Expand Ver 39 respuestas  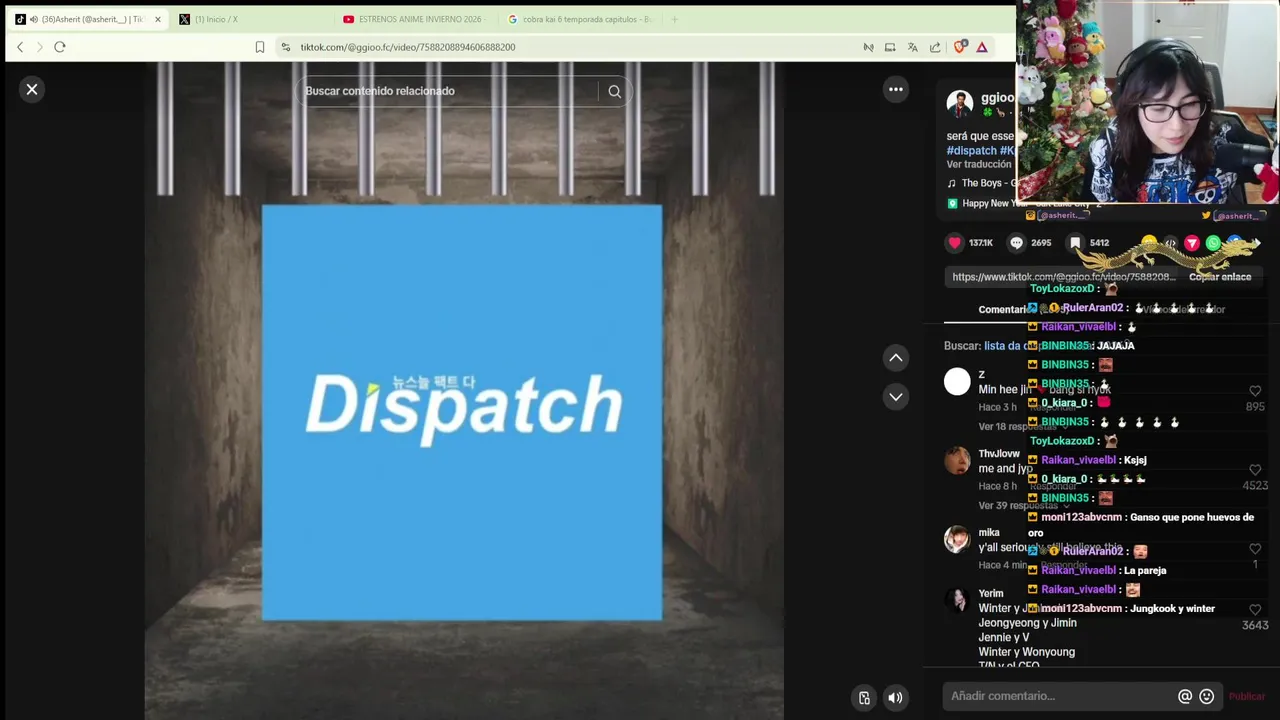coord(1022,506)
